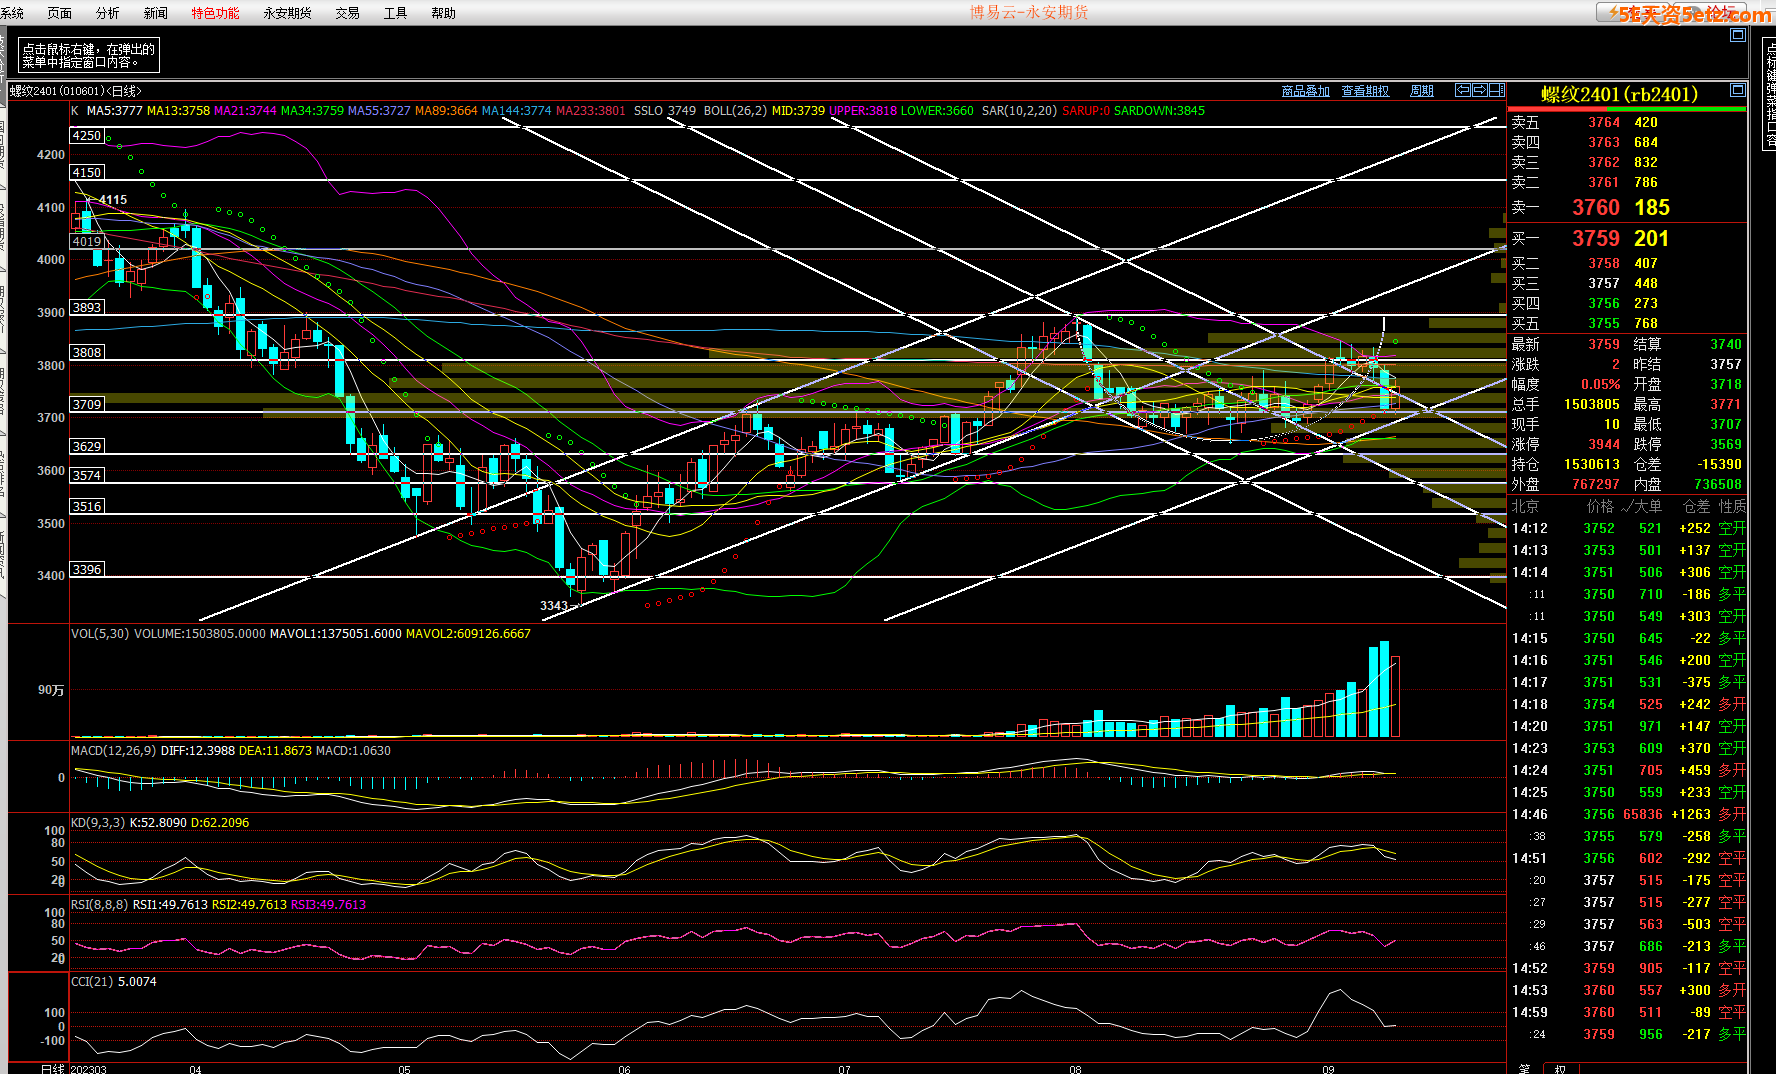
Task: Maximize the empty top window pane
Action: pyautogui.click(x=1737, y=35)
